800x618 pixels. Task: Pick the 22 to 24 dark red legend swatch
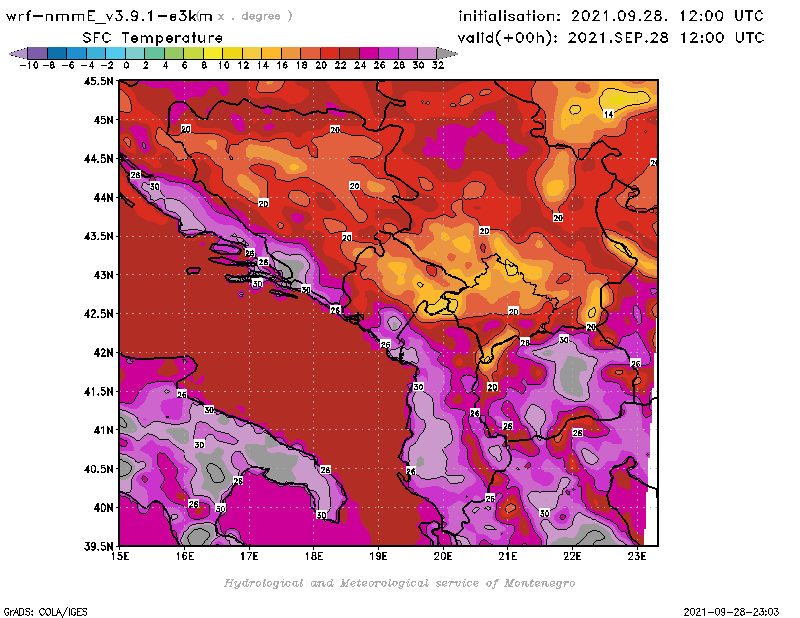coord(349,53)
